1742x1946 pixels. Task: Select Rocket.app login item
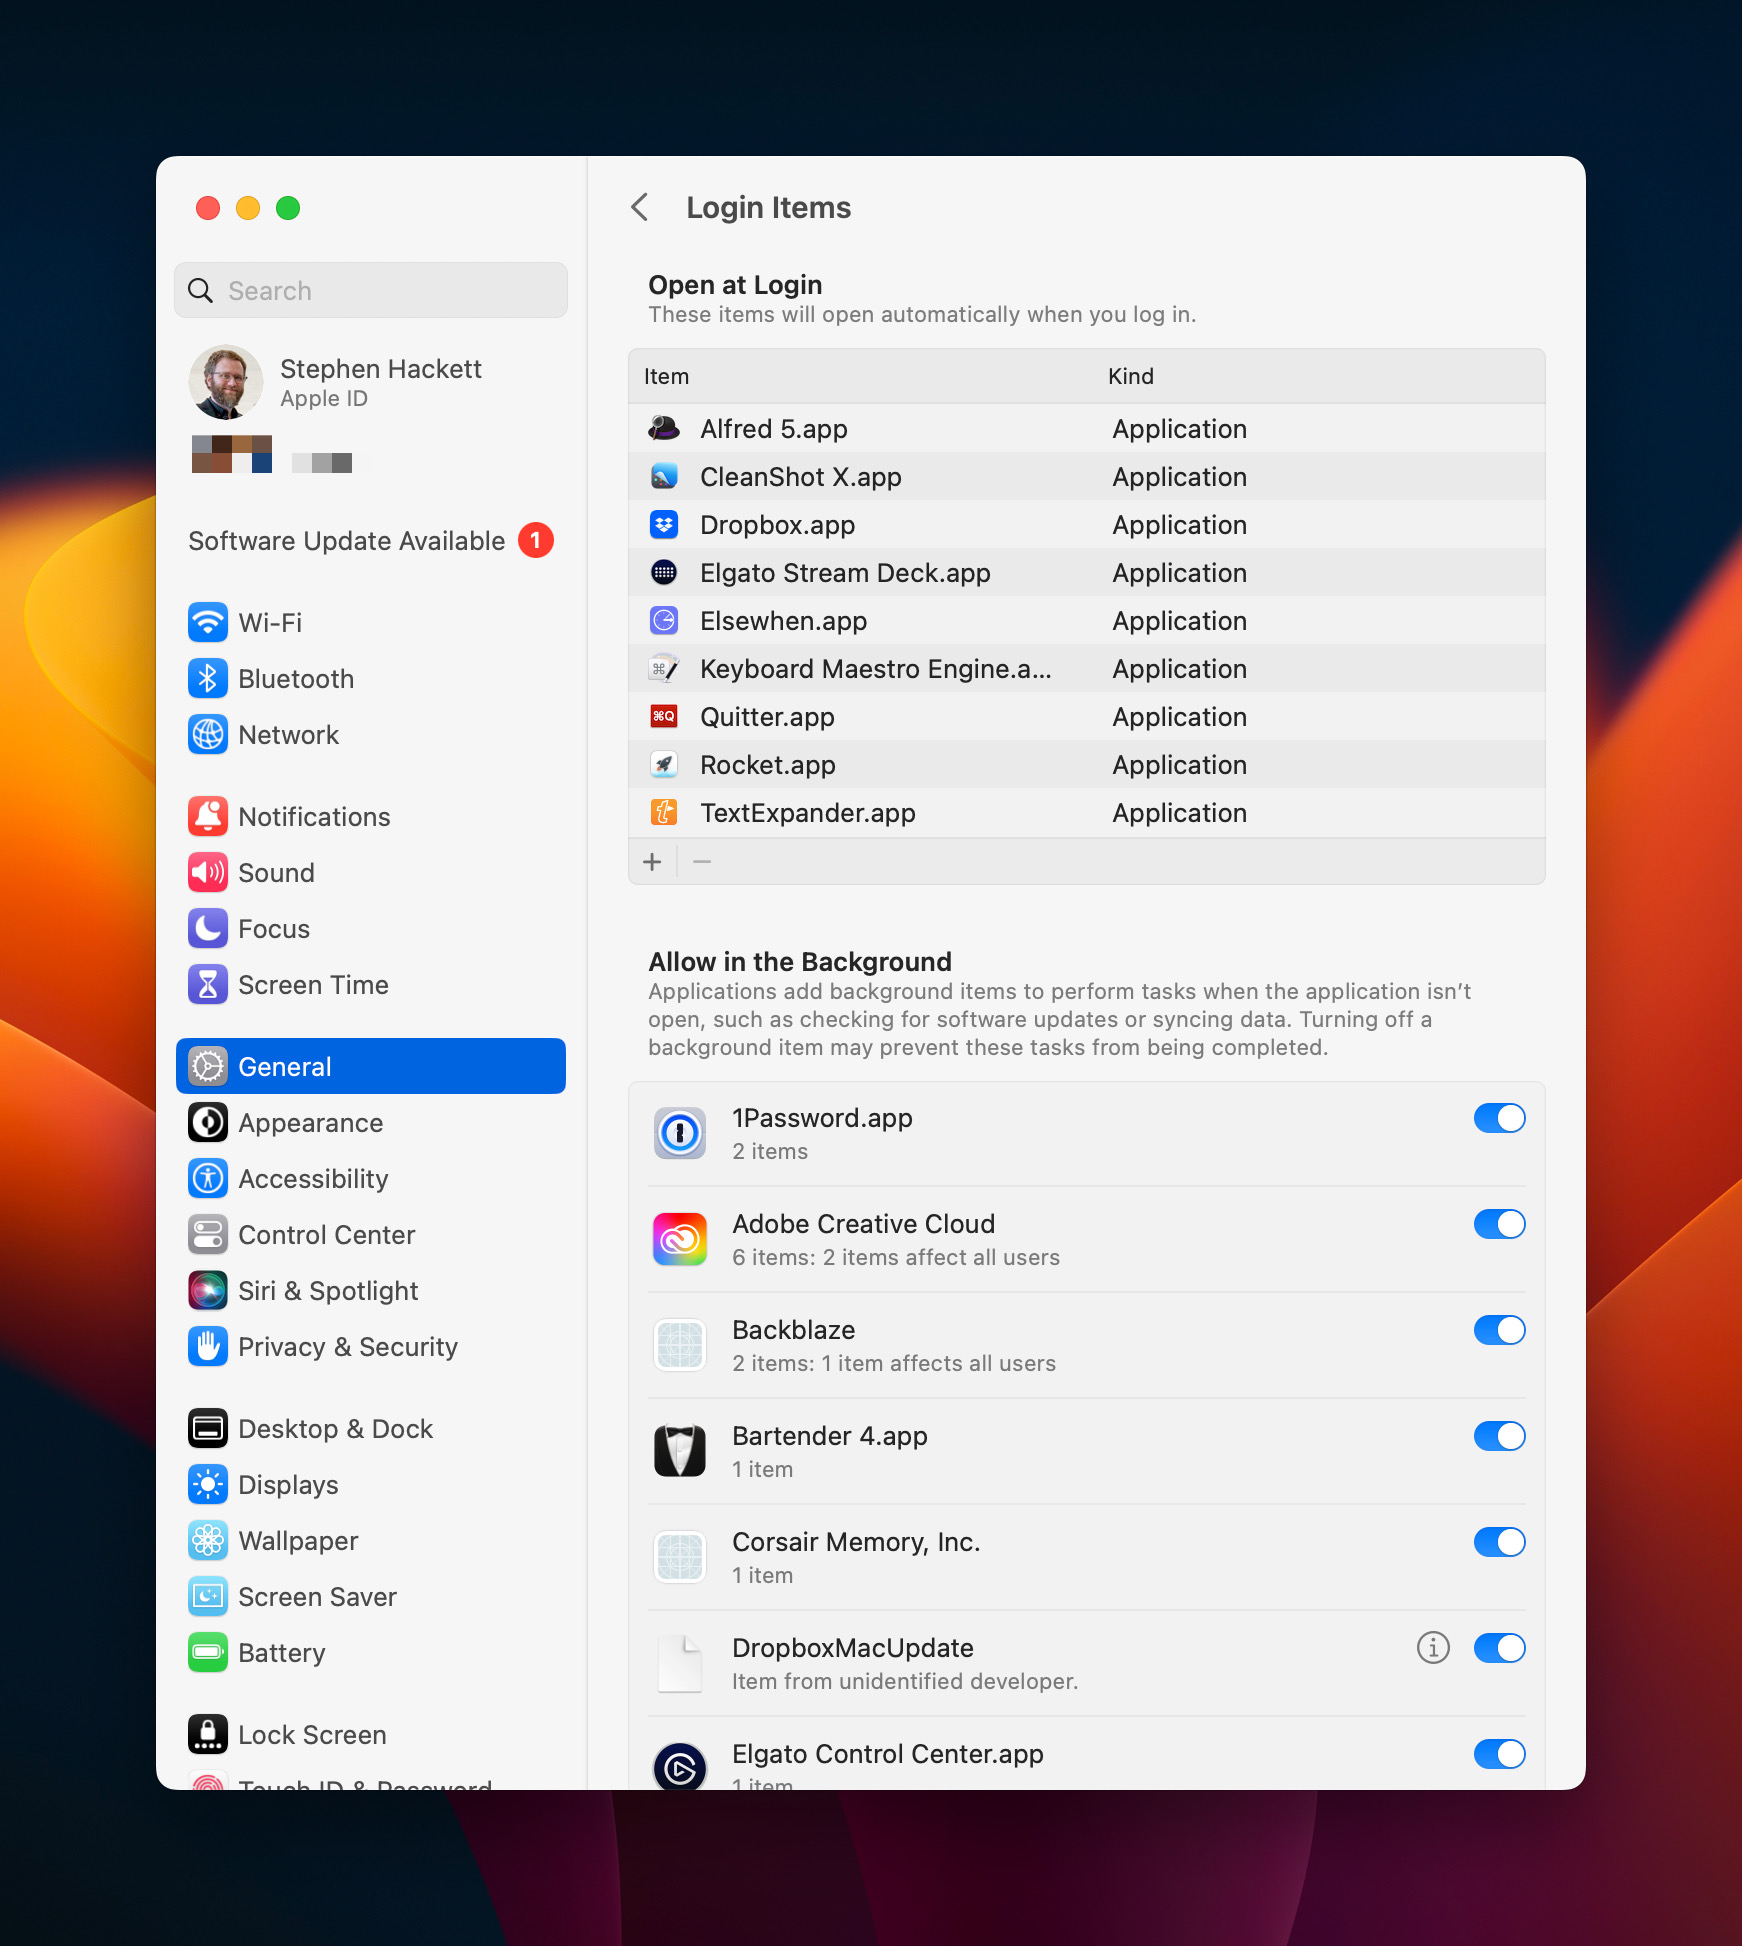pos(1086,764)
